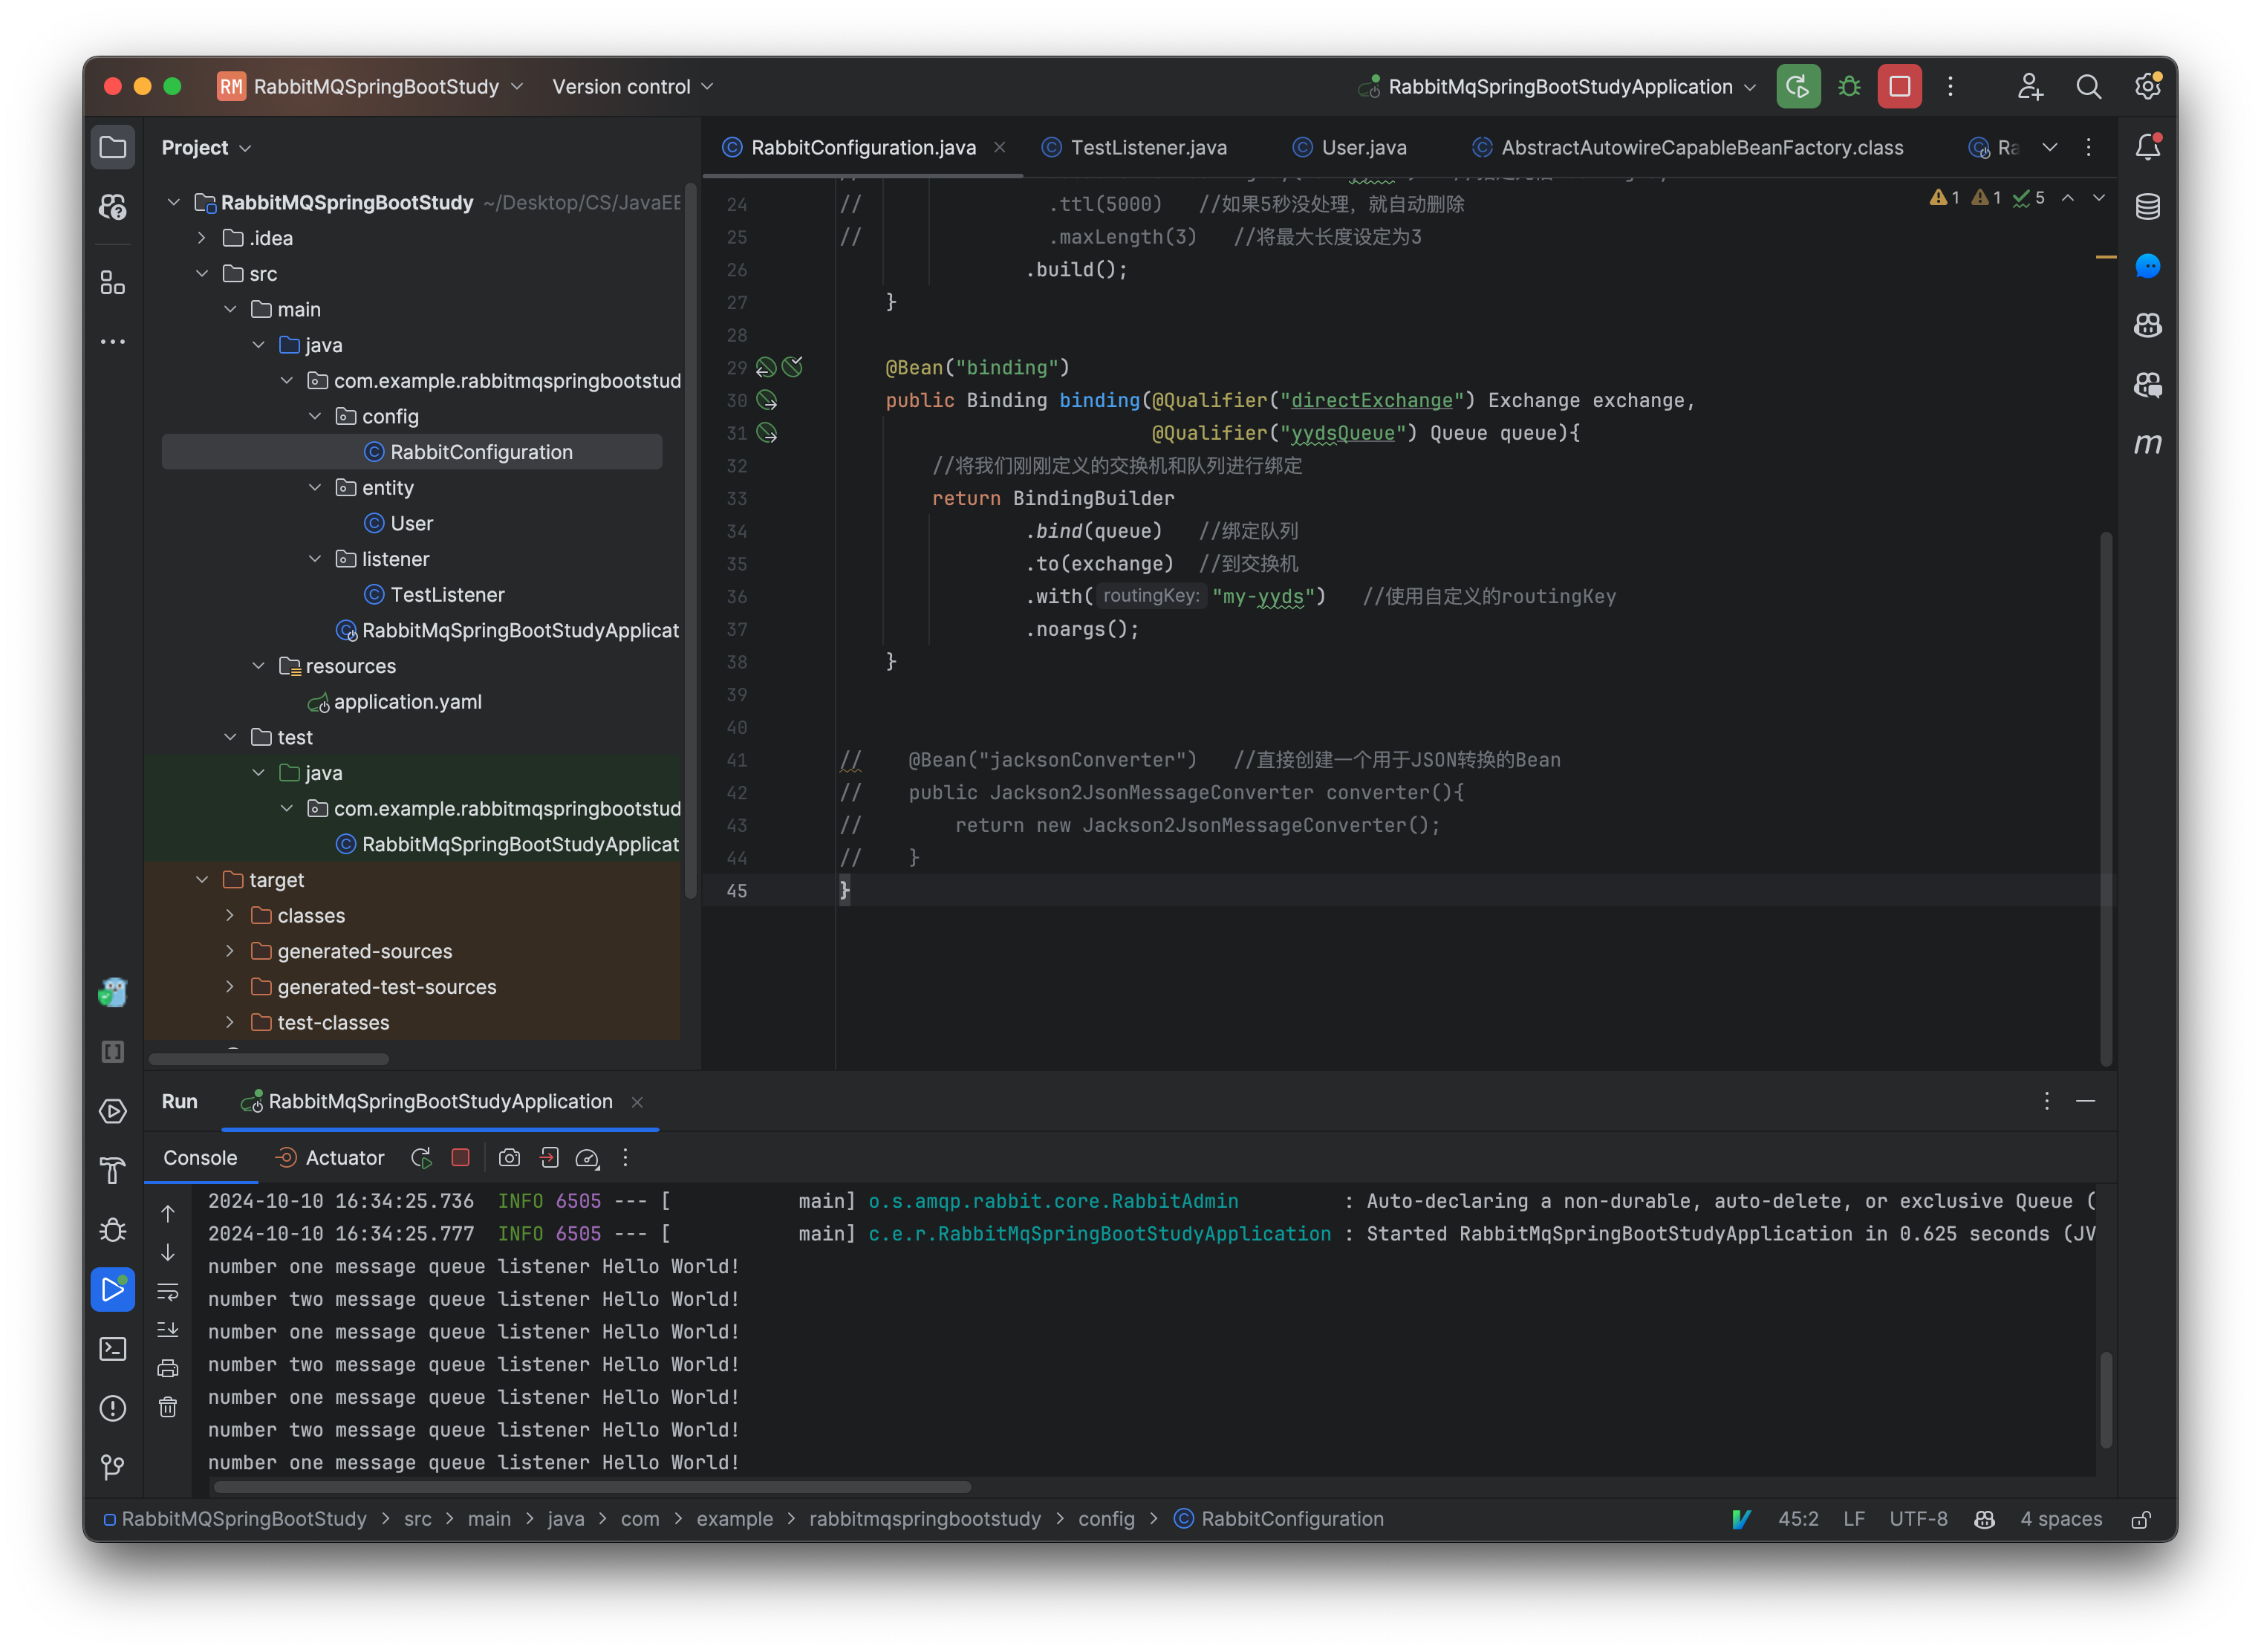Toggle scroll to end in console

(x=168, y=1330)
